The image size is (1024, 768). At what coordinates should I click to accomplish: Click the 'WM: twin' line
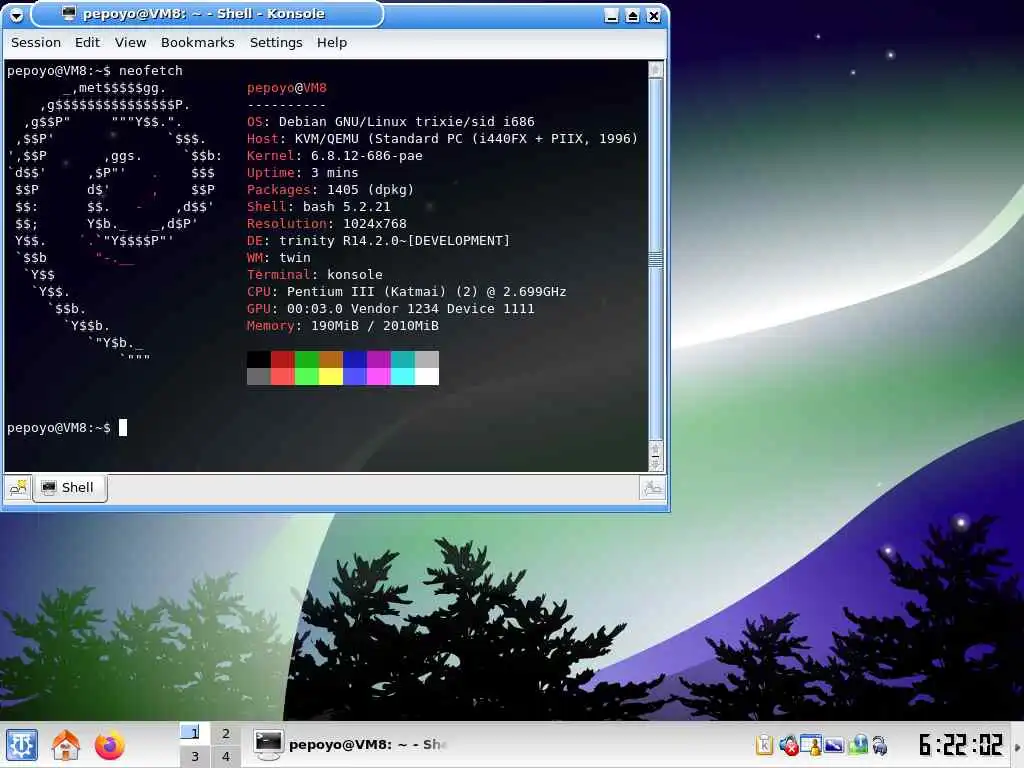point(279,257)
